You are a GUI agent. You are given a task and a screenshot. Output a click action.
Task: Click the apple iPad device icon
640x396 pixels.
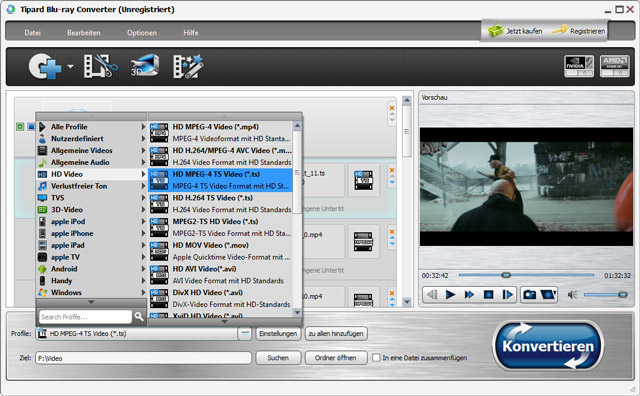tap(42, 245)
